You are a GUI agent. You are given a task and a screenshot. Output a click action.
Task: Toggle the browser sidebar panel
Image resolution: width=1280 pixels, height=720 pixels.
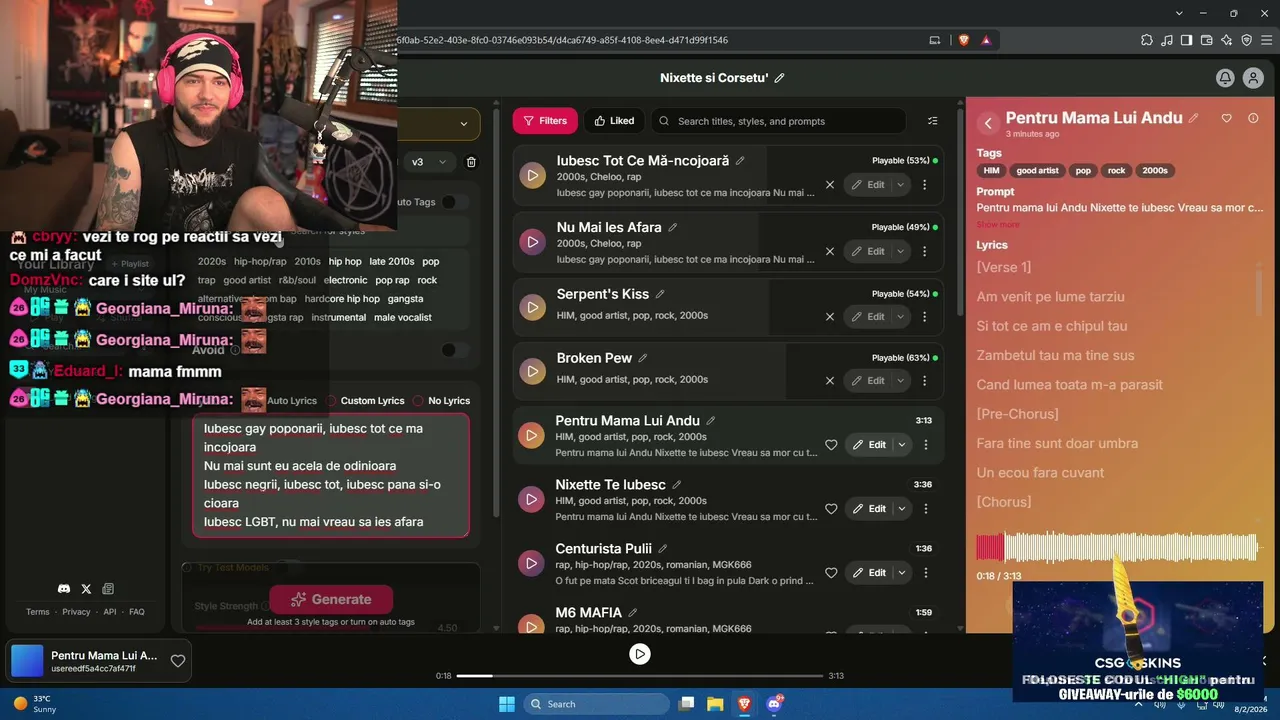(1187, 40)
